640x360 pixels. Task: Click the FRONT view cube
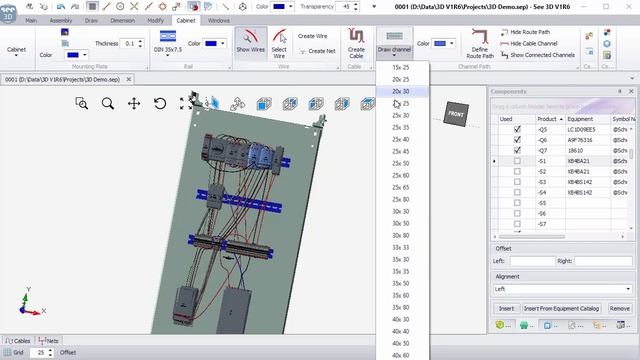pos(456,113)
